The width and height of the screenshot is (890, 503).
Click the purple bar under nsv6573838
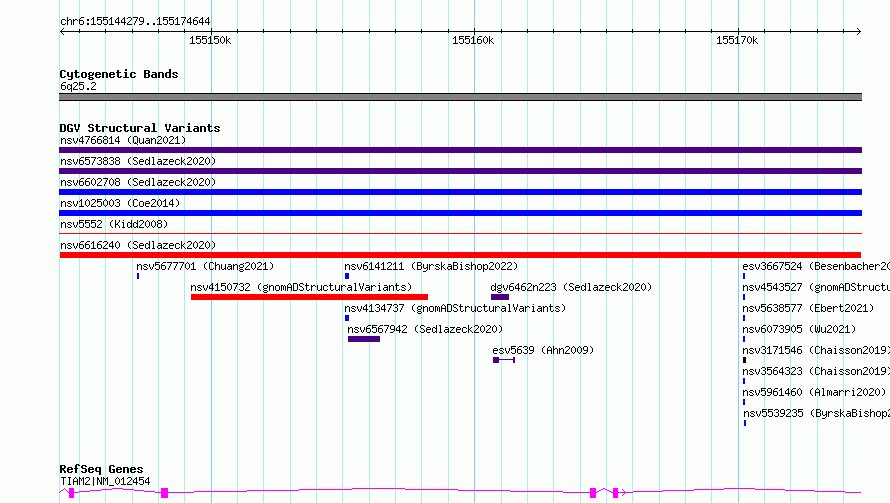[x=460, y=171]
